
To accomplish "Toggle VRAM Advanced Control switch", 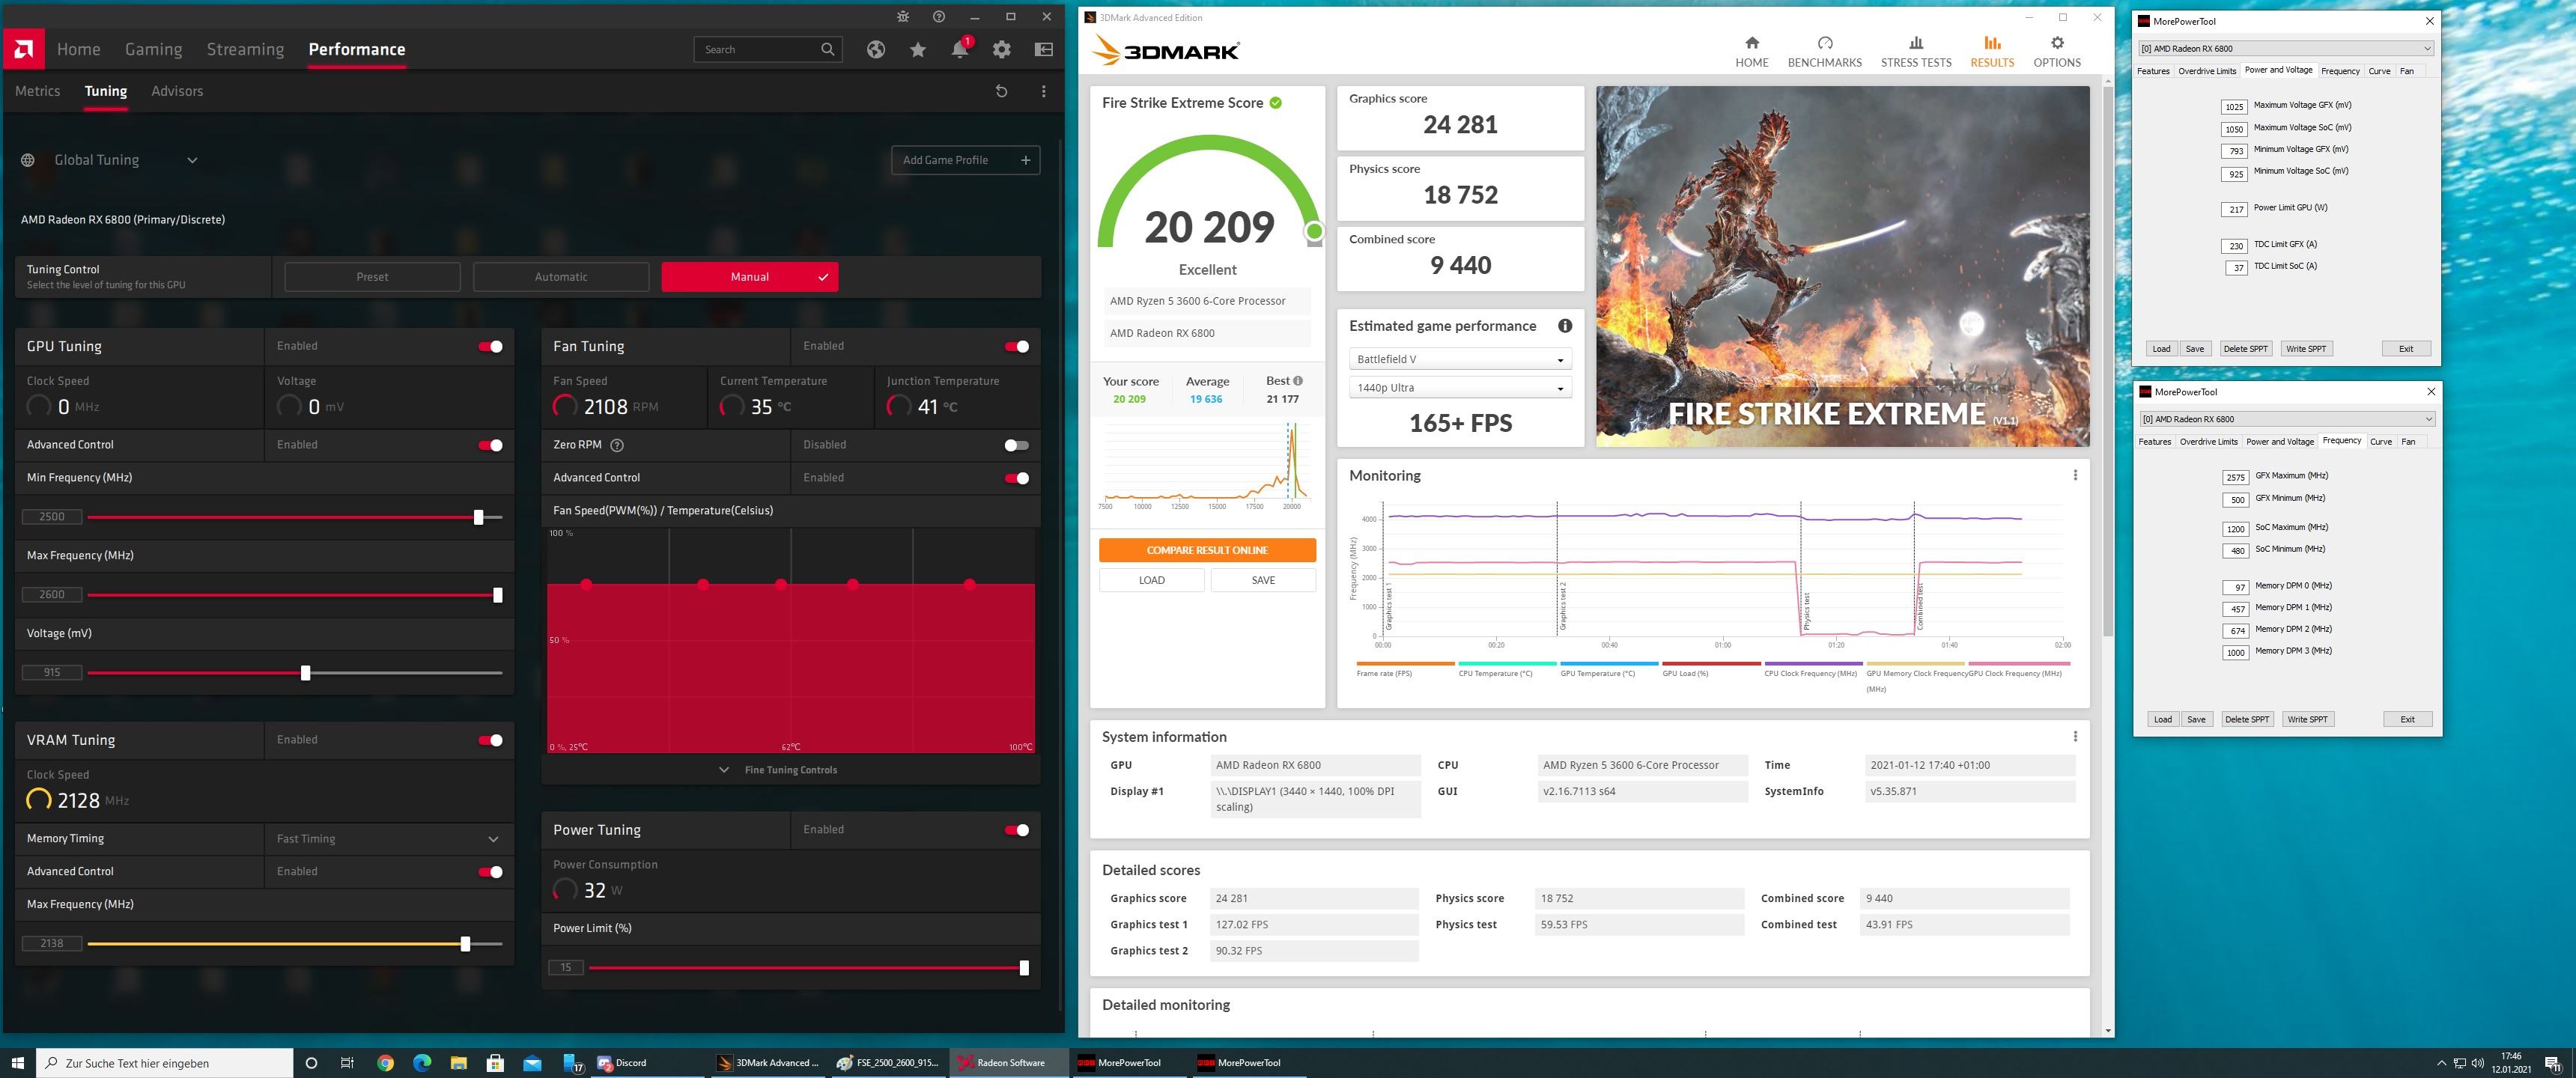I will click(x=490, y=872).
